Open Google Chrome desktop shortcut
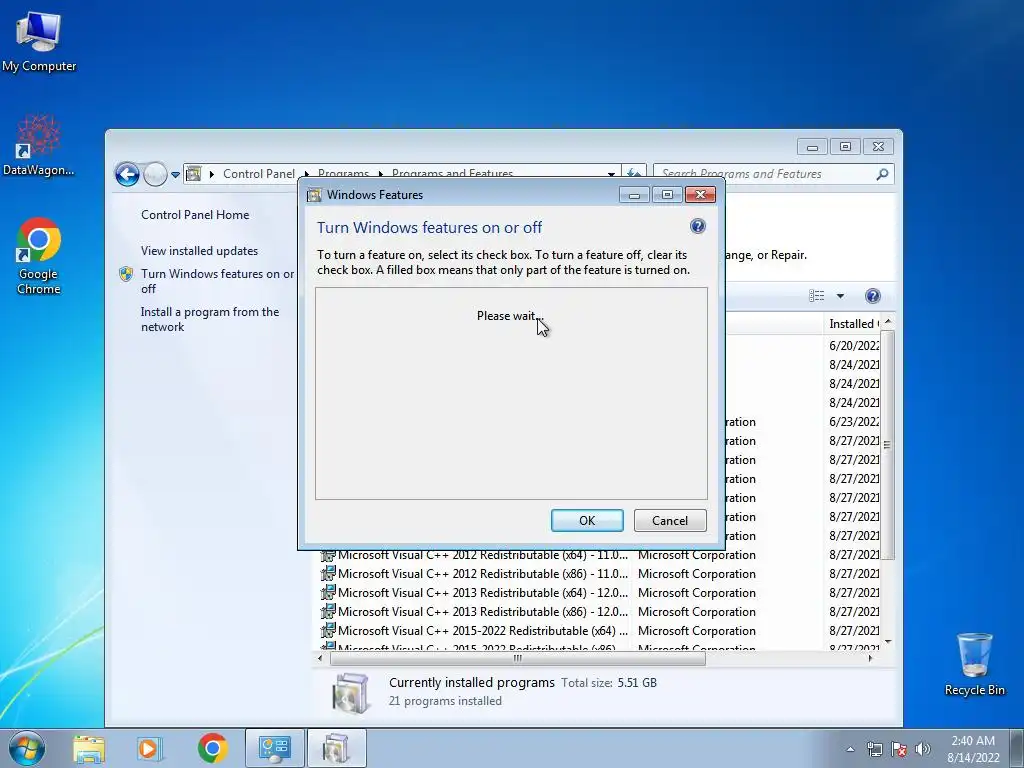This screenshot has width=1024, height=768. click(39, 256)
